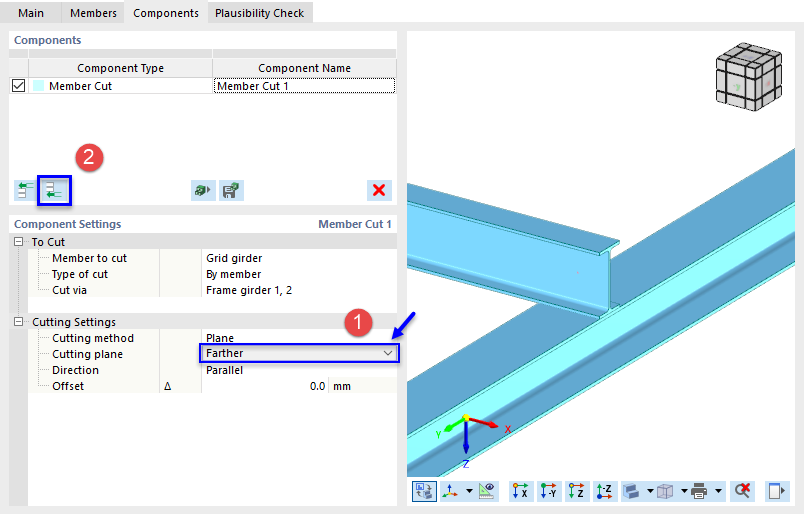
Task: Click the Plane cutting method value
Action: pyautogui.click(x=219, y=338)
